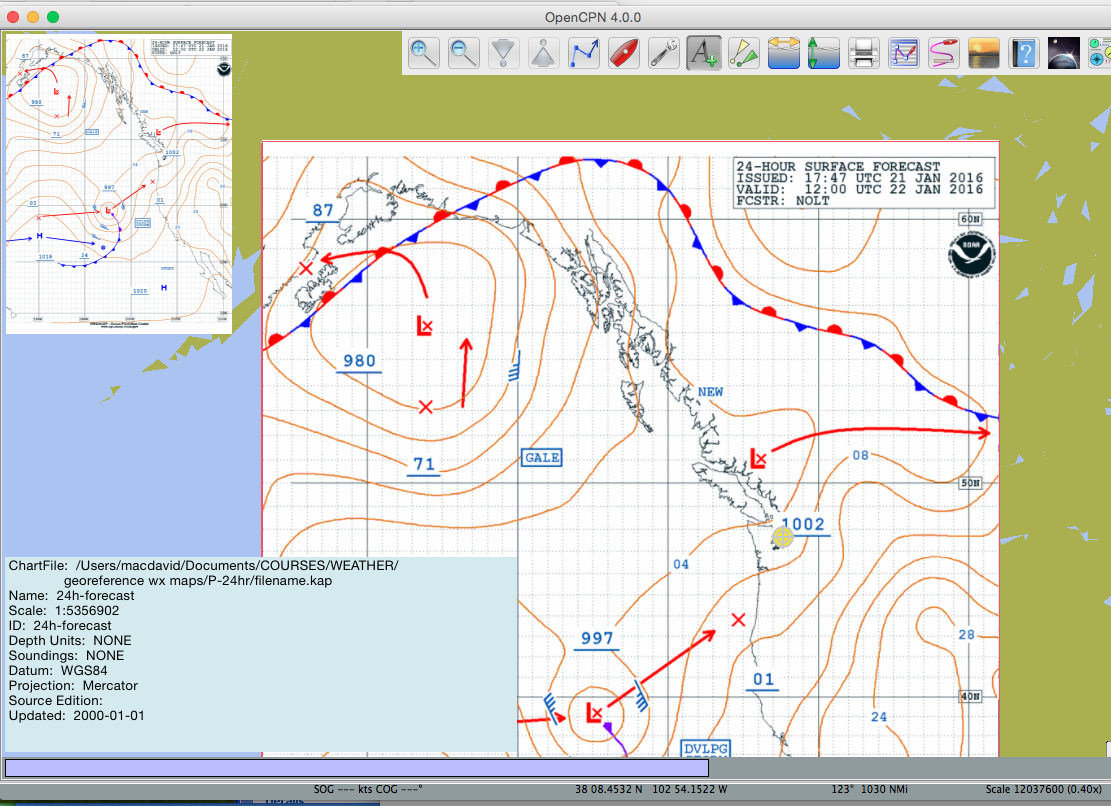The height and width of the screenshot is (806, 1111).
Task: Click the '87' pressure label near Alaska
Action: pyautogui.click(x=323, y=210)
